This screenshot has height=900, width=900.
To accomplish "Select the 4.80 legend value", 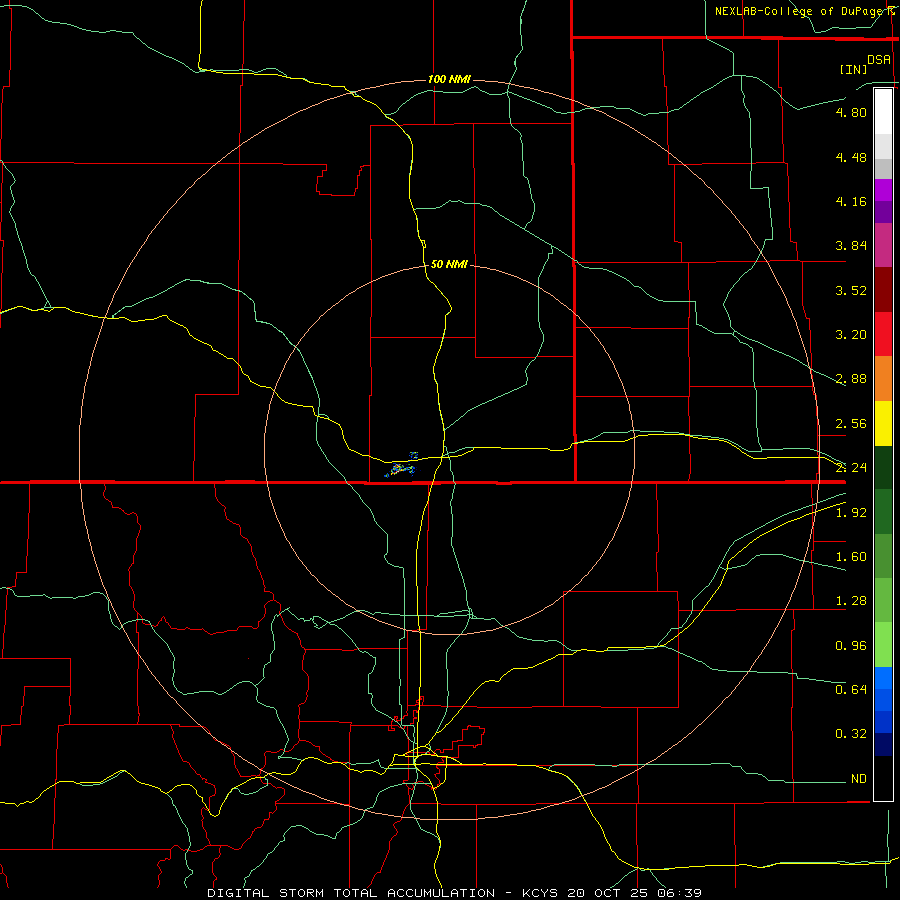I will click(851, 112).
